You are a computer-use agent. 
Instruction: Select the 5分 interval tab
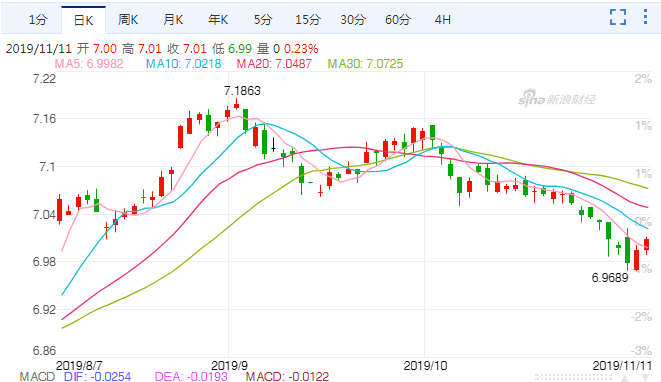(x=263, y=20)
